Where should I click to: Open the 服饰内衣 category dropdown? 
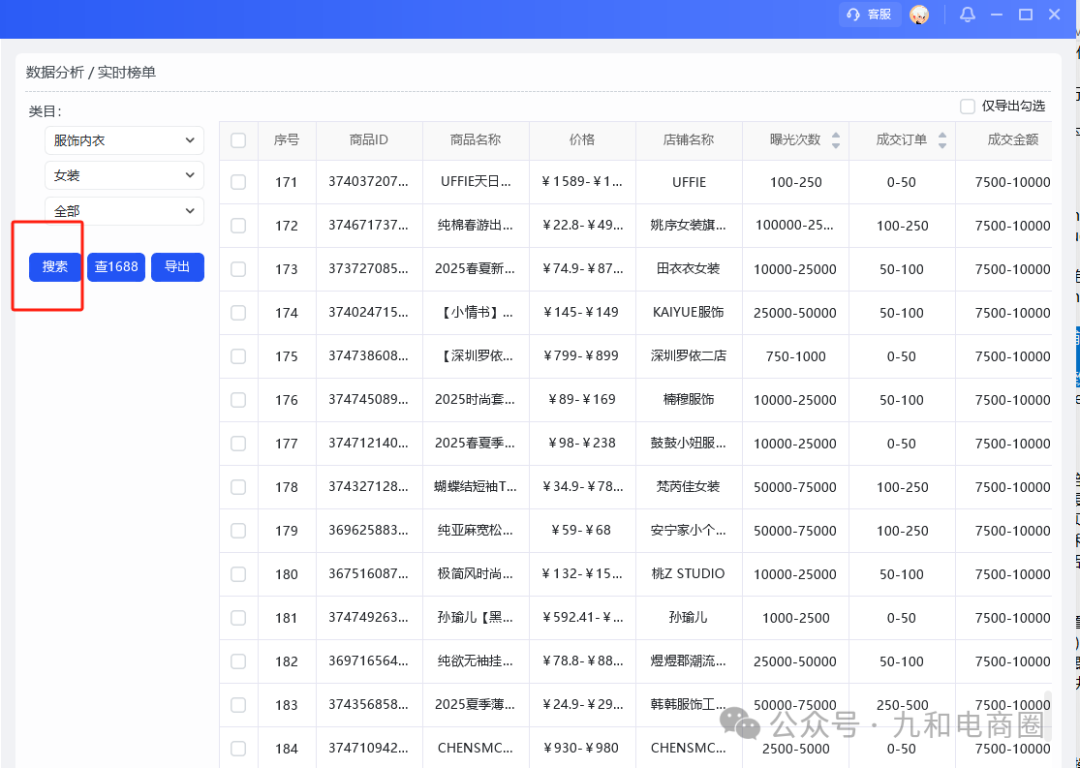click(x=123, y=140)
